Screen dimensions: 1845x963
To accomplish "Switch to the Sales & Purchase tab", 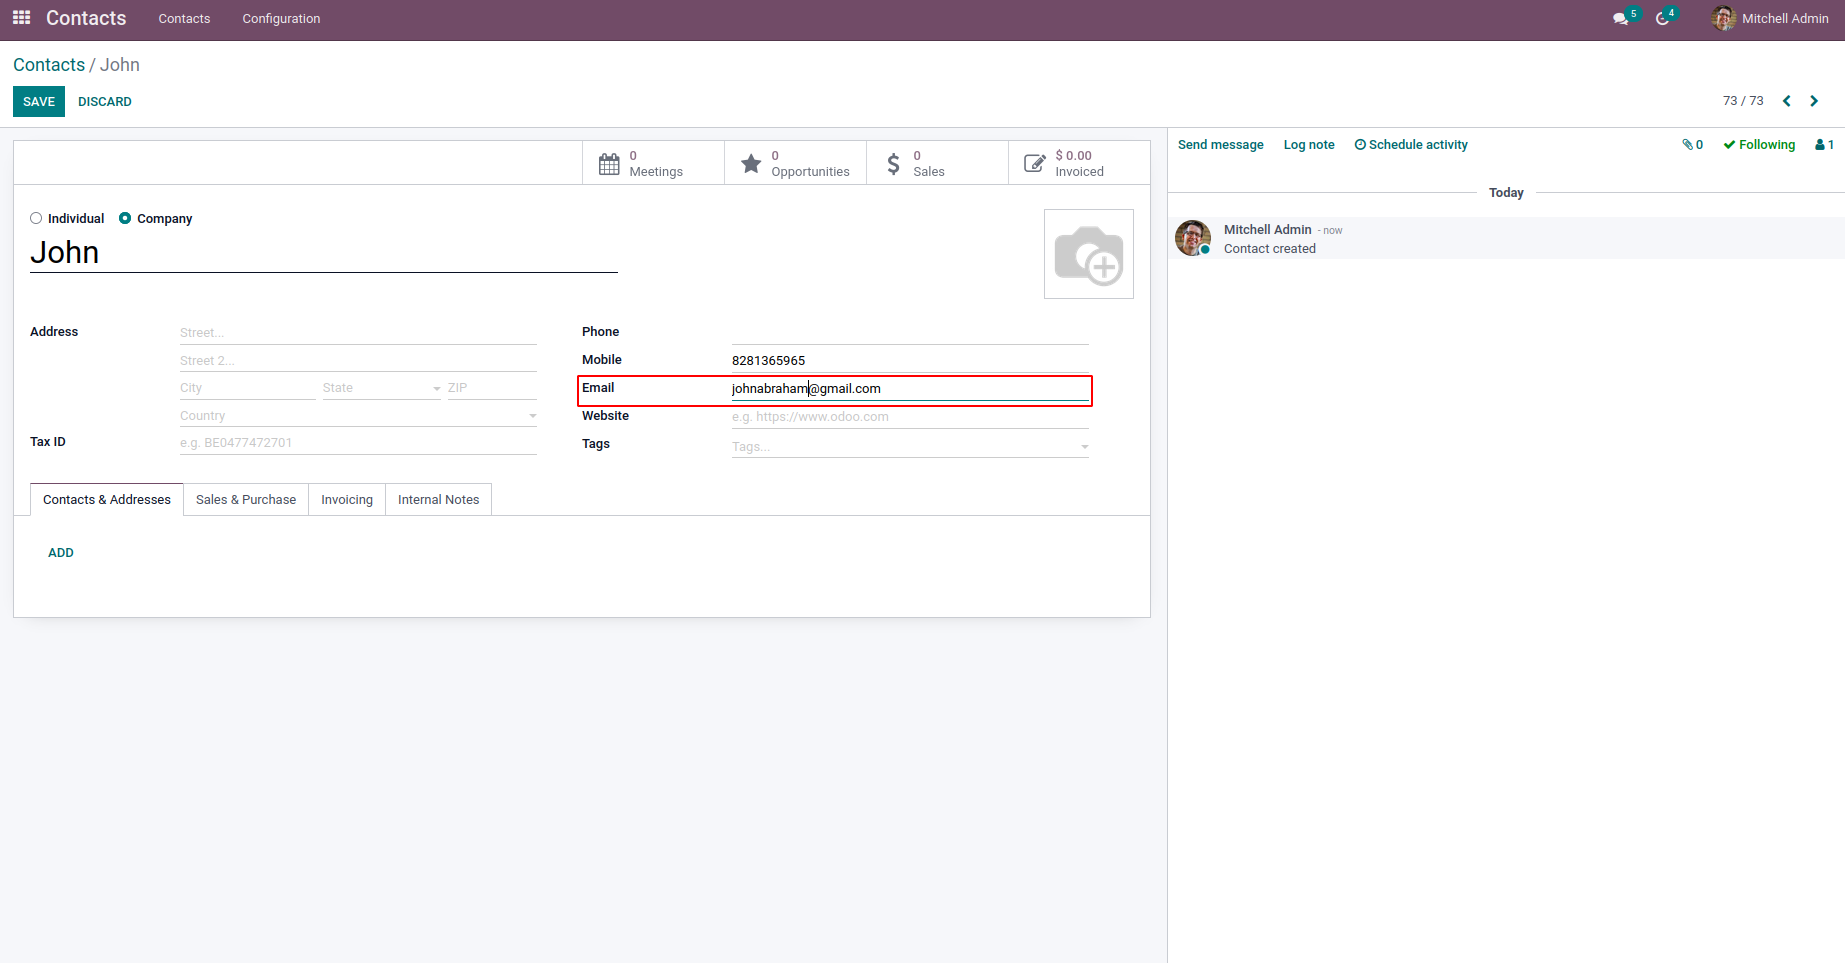I will [x=246, y=500].
